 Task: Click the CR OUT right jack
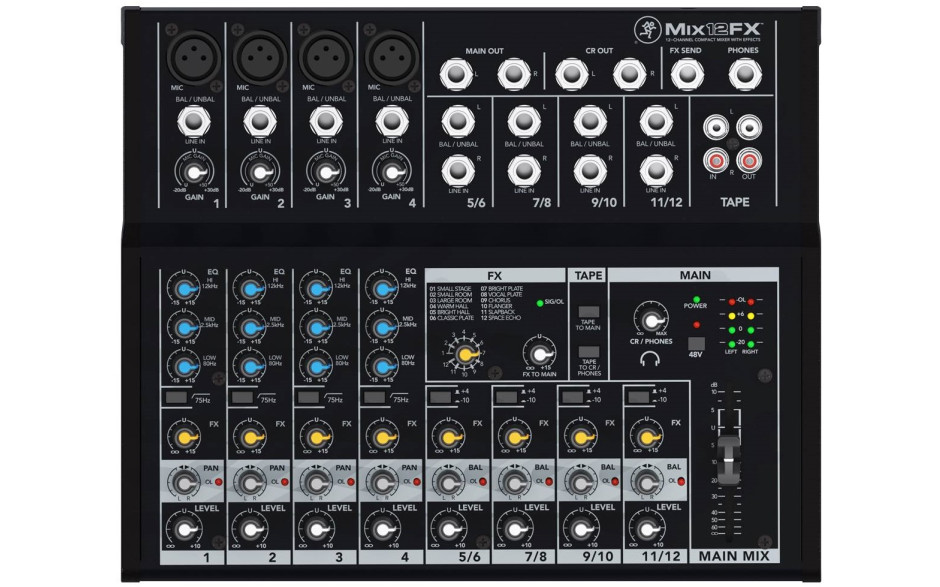pyautogui.click(x=629, y=74)
